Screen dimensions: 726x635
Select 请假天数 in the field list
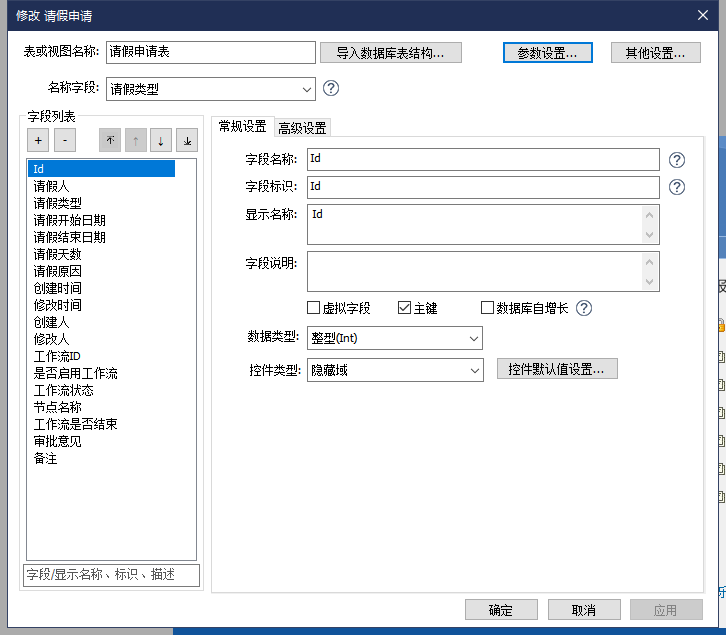click(57, 254)
